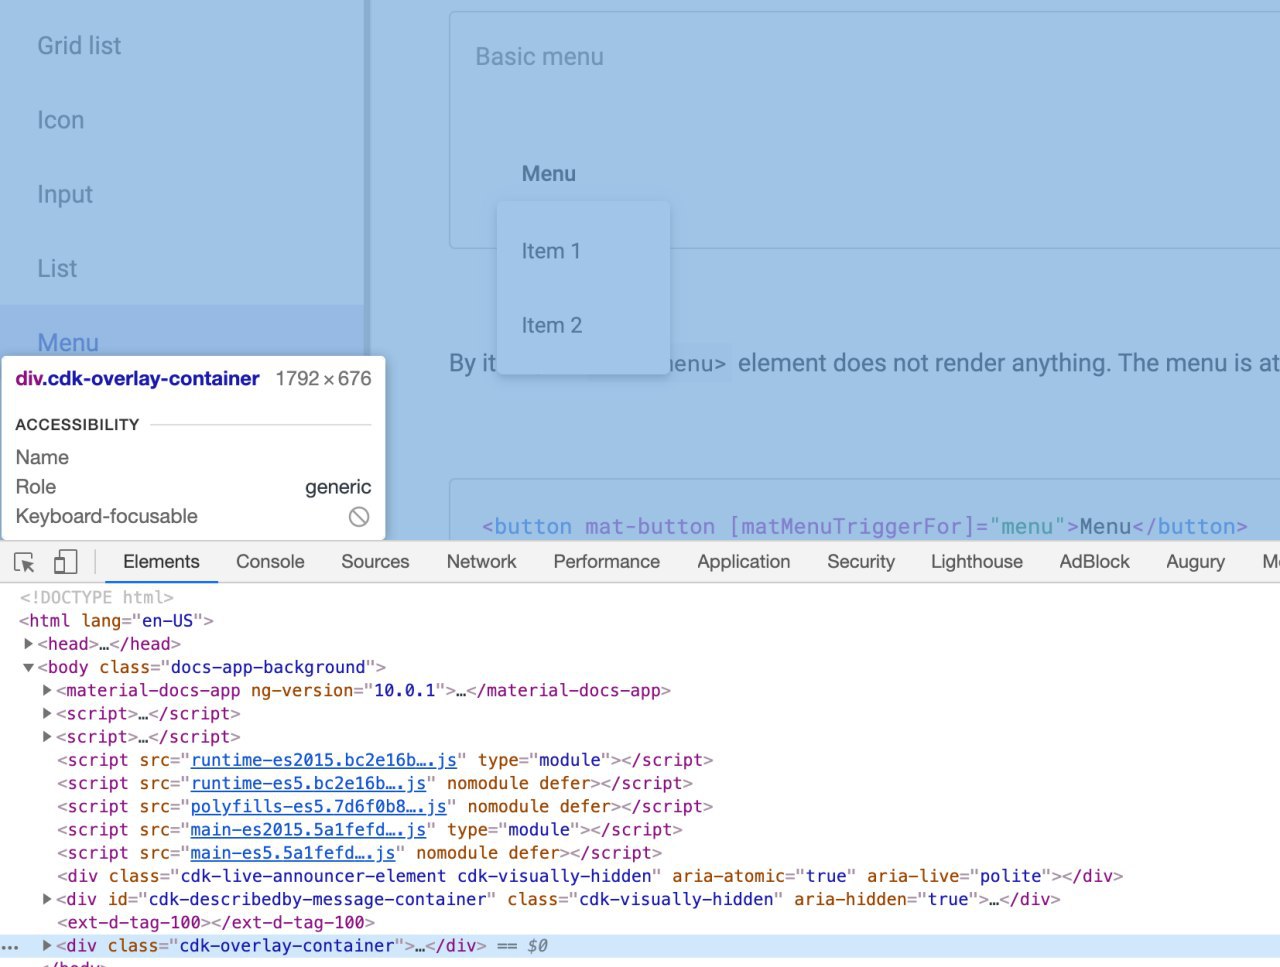The image size is (1280, 967).
Task: Open Input in the sidebar
Action: tap(65, 194)
